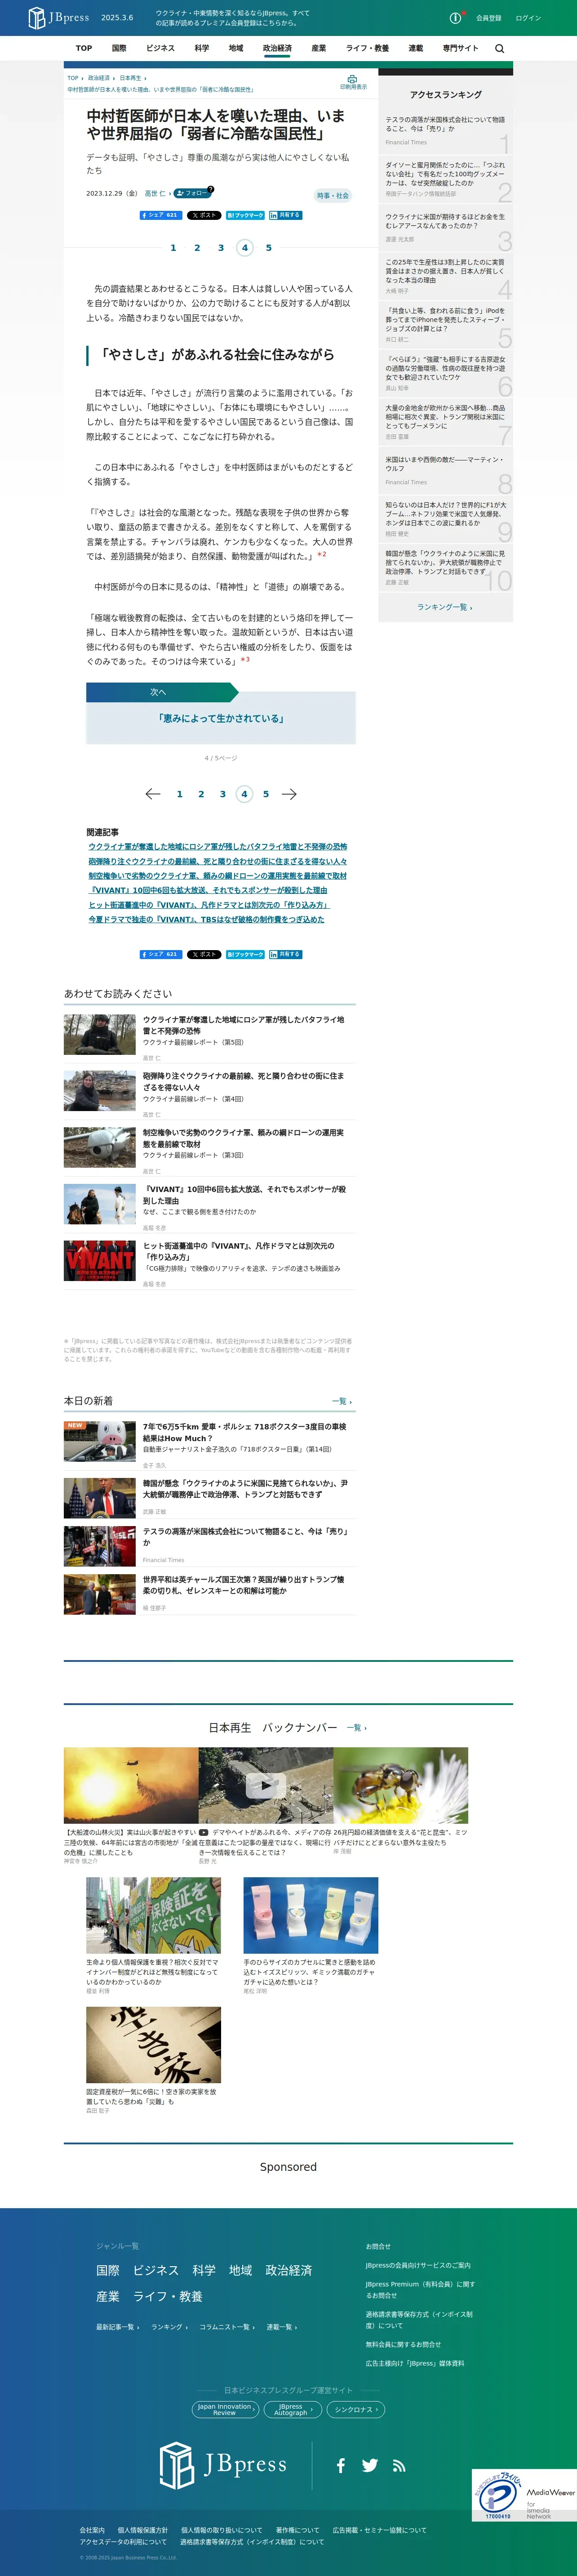Click footer 著作権について link
This screenshot has height=2576, width=577.
pos(298,2530)
